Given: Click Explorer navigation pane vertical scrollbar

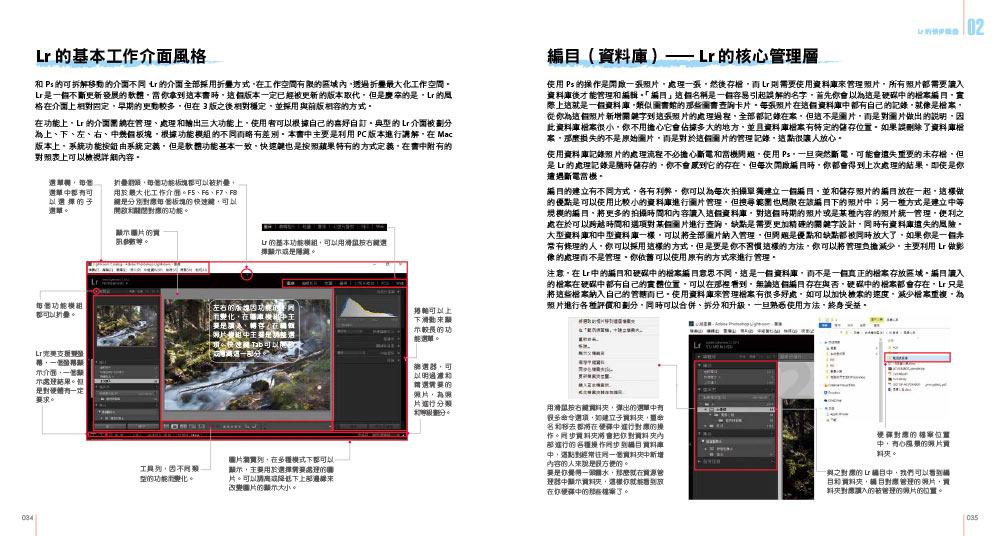Looking at the screenshot, I should (881, 381).
